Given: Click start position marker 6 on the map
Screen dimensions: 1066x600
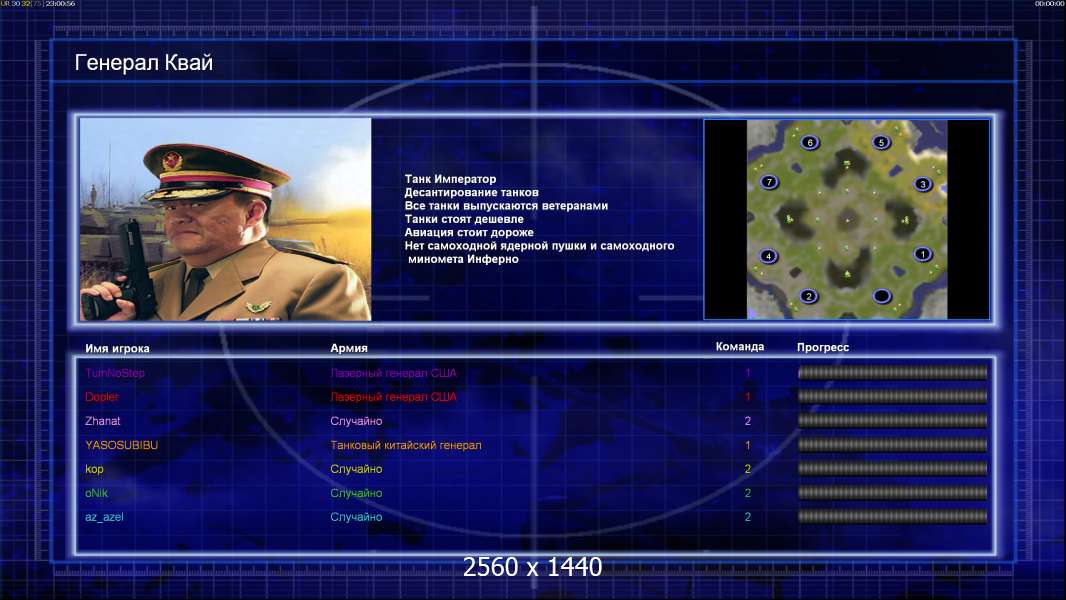Looking at the screenshot, I should click(810, 142).
